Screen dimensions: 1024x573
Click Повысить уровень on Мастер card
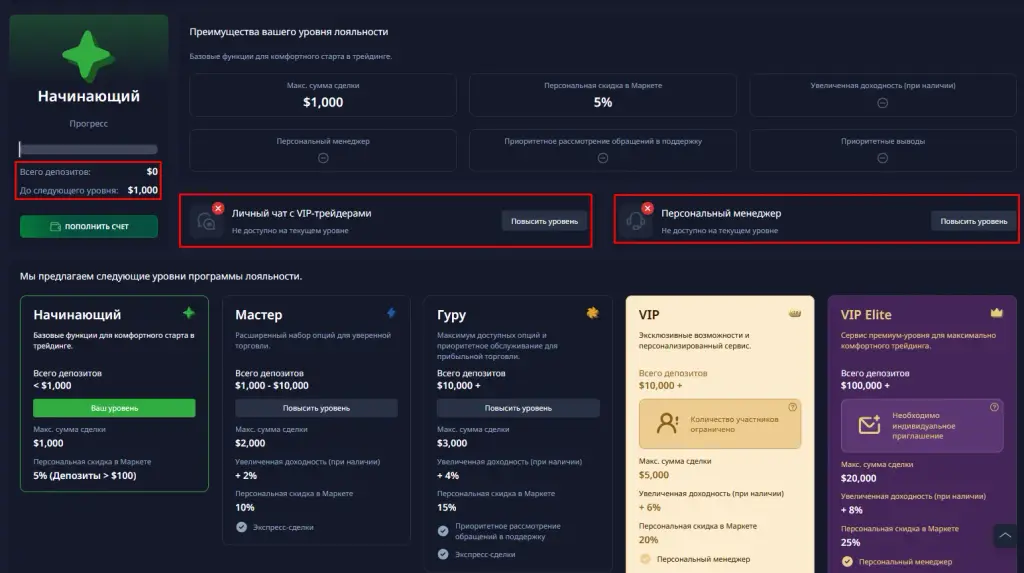click(316, 408)
